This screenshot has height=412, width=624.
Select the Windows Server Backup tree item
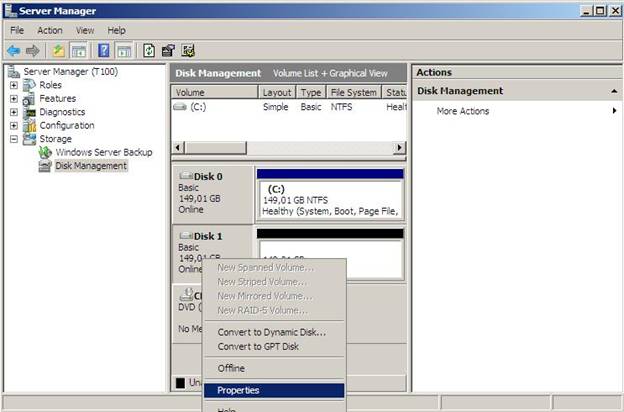(104, 152)
